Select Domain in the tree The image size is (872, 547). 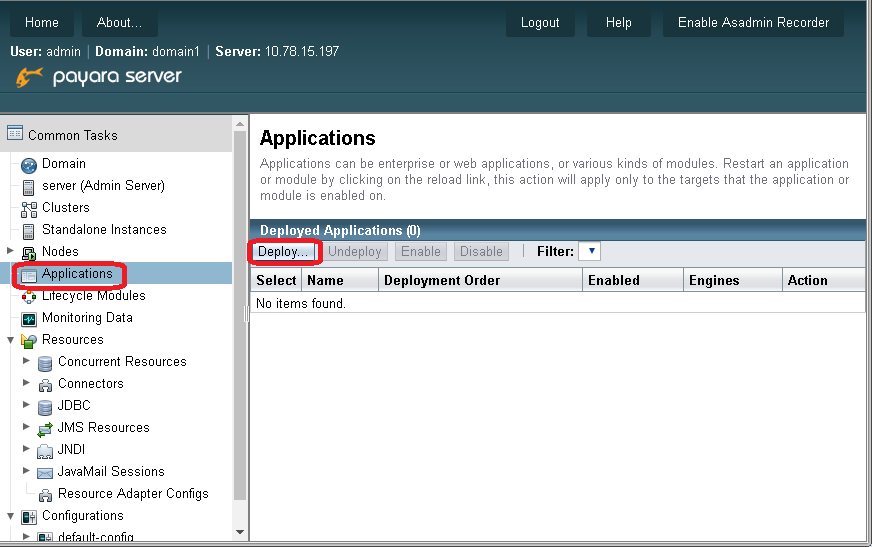(64, 164)
